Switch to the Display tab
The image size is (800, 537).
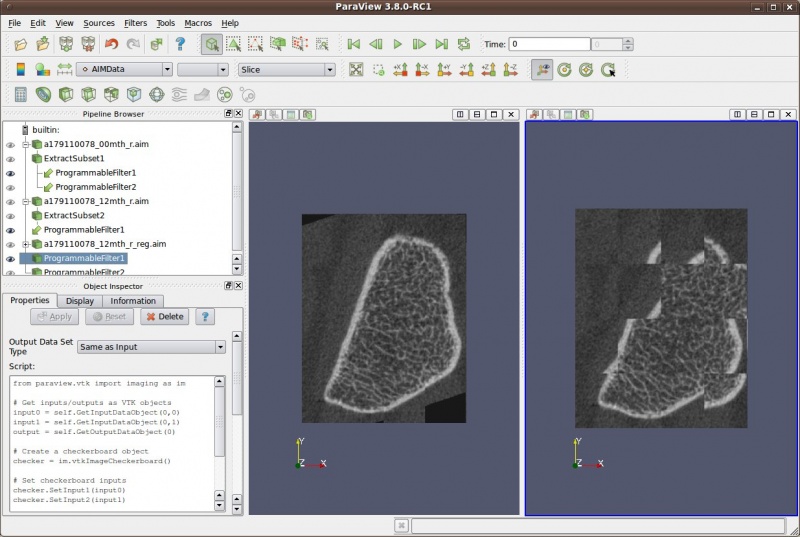coord(80,301)
